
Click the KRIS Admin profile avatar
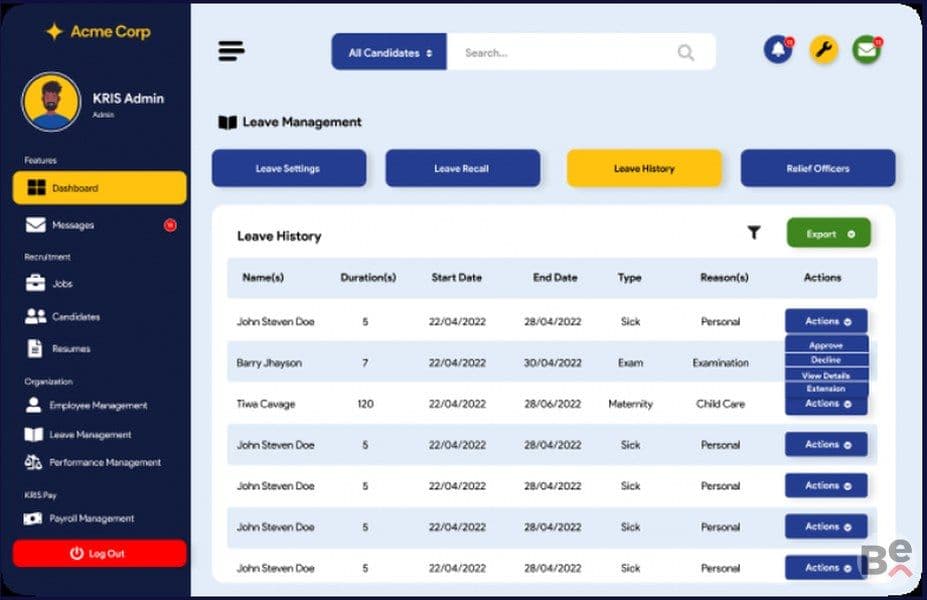click(x=51, y=102)
